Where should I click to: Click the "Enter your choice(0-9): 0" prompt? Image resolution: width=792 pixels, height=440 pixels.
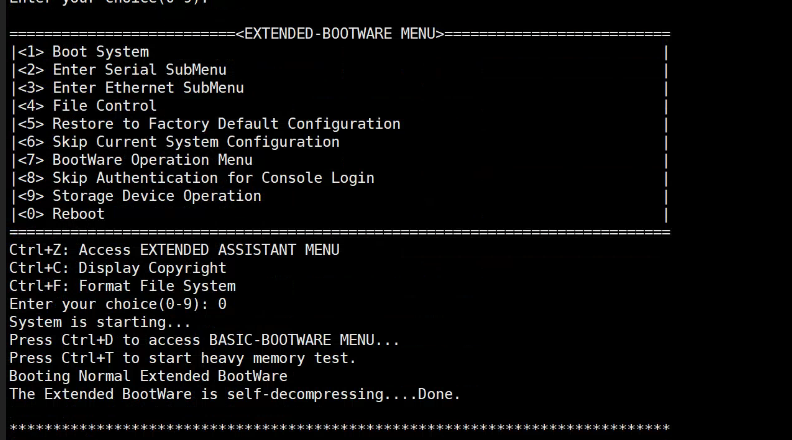(118, 304)
